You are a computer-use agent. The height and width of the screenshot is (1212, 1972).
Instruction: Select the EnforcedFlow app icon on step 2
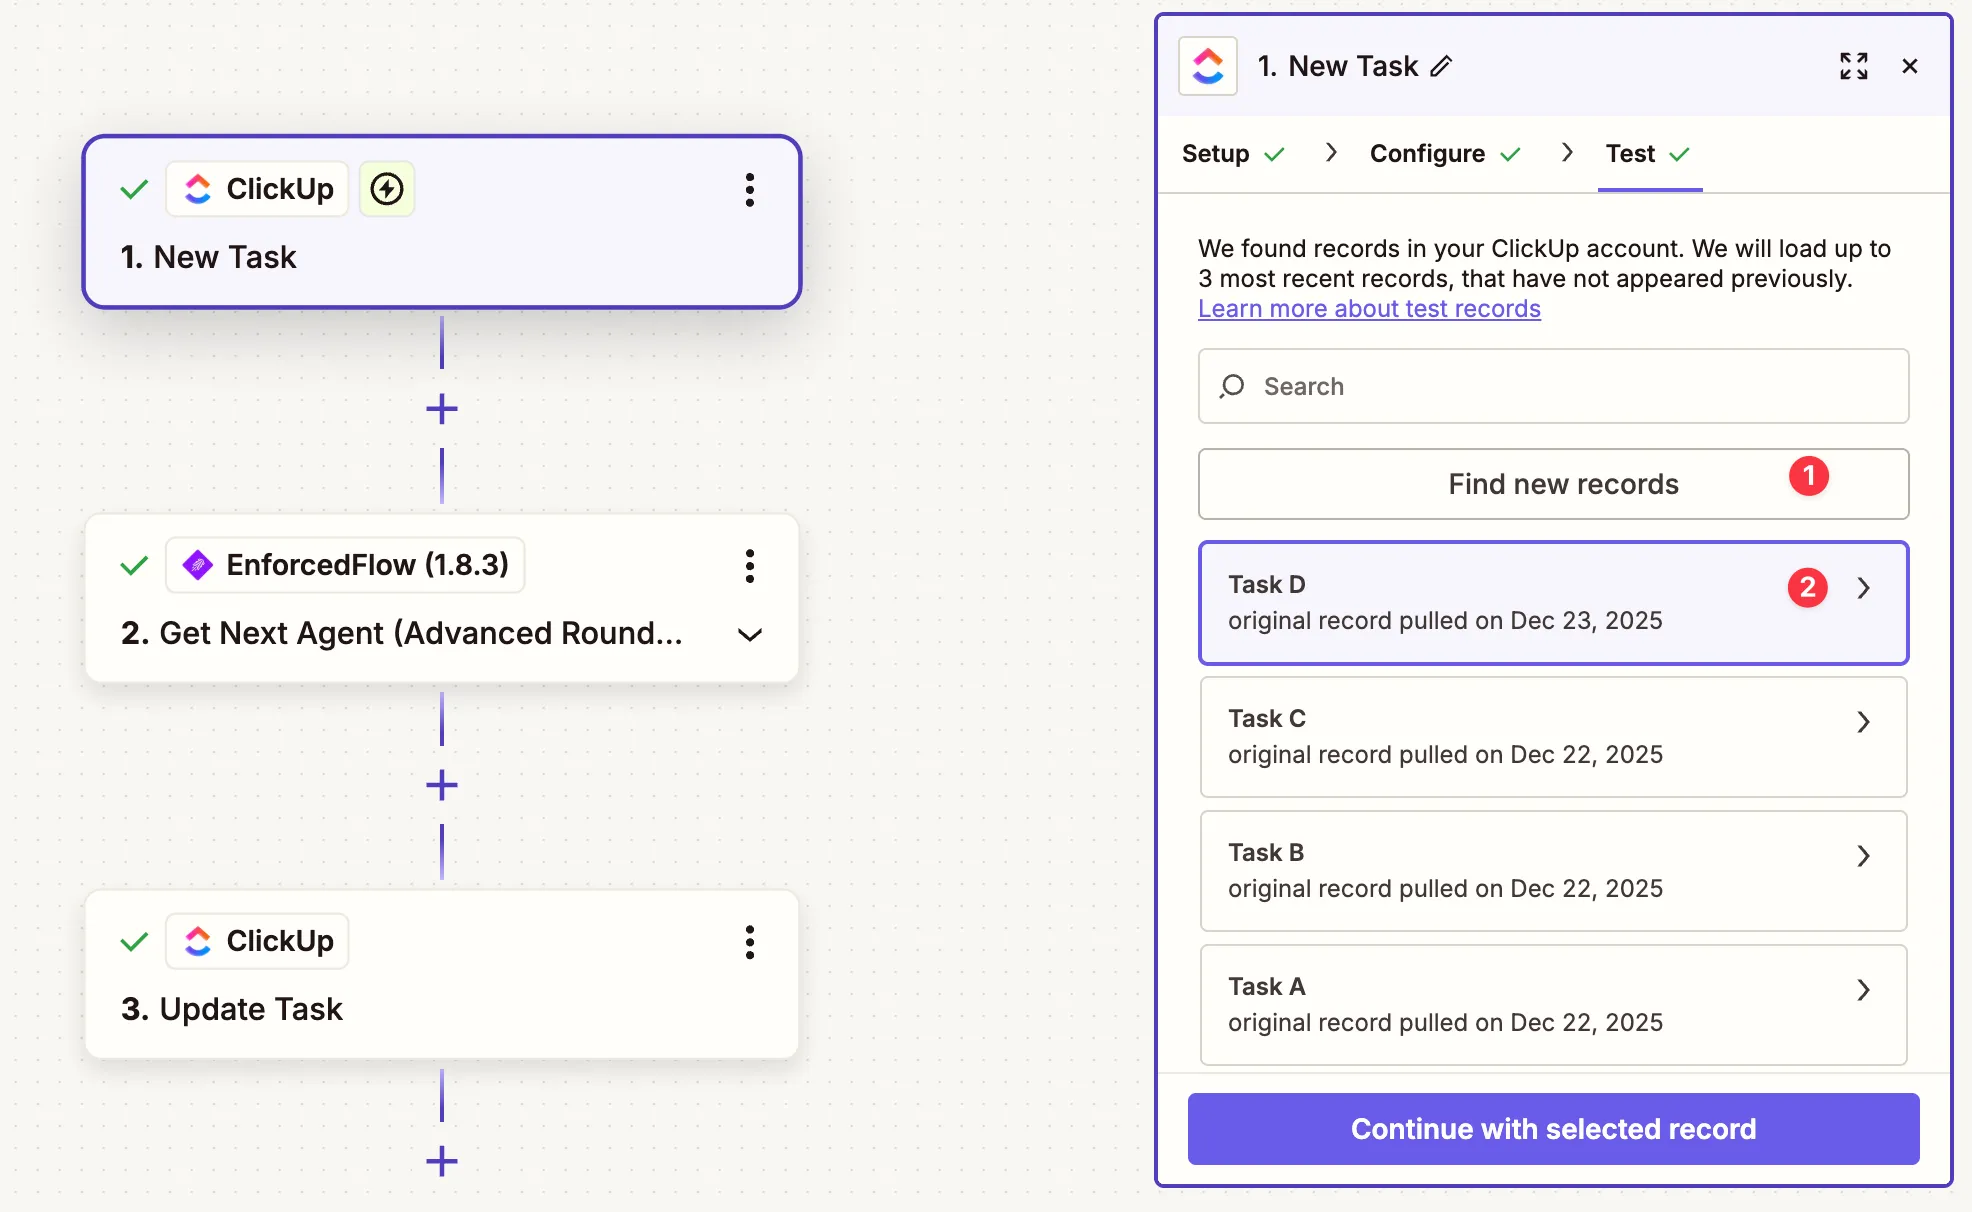pyautogui.click(x=198, y=565)
